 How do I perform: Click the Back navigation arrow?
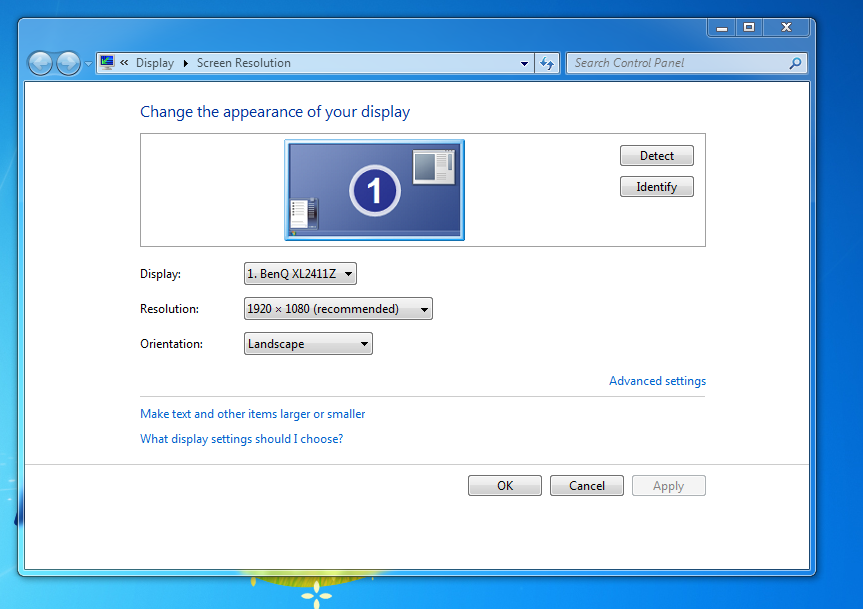coord(40,63)
